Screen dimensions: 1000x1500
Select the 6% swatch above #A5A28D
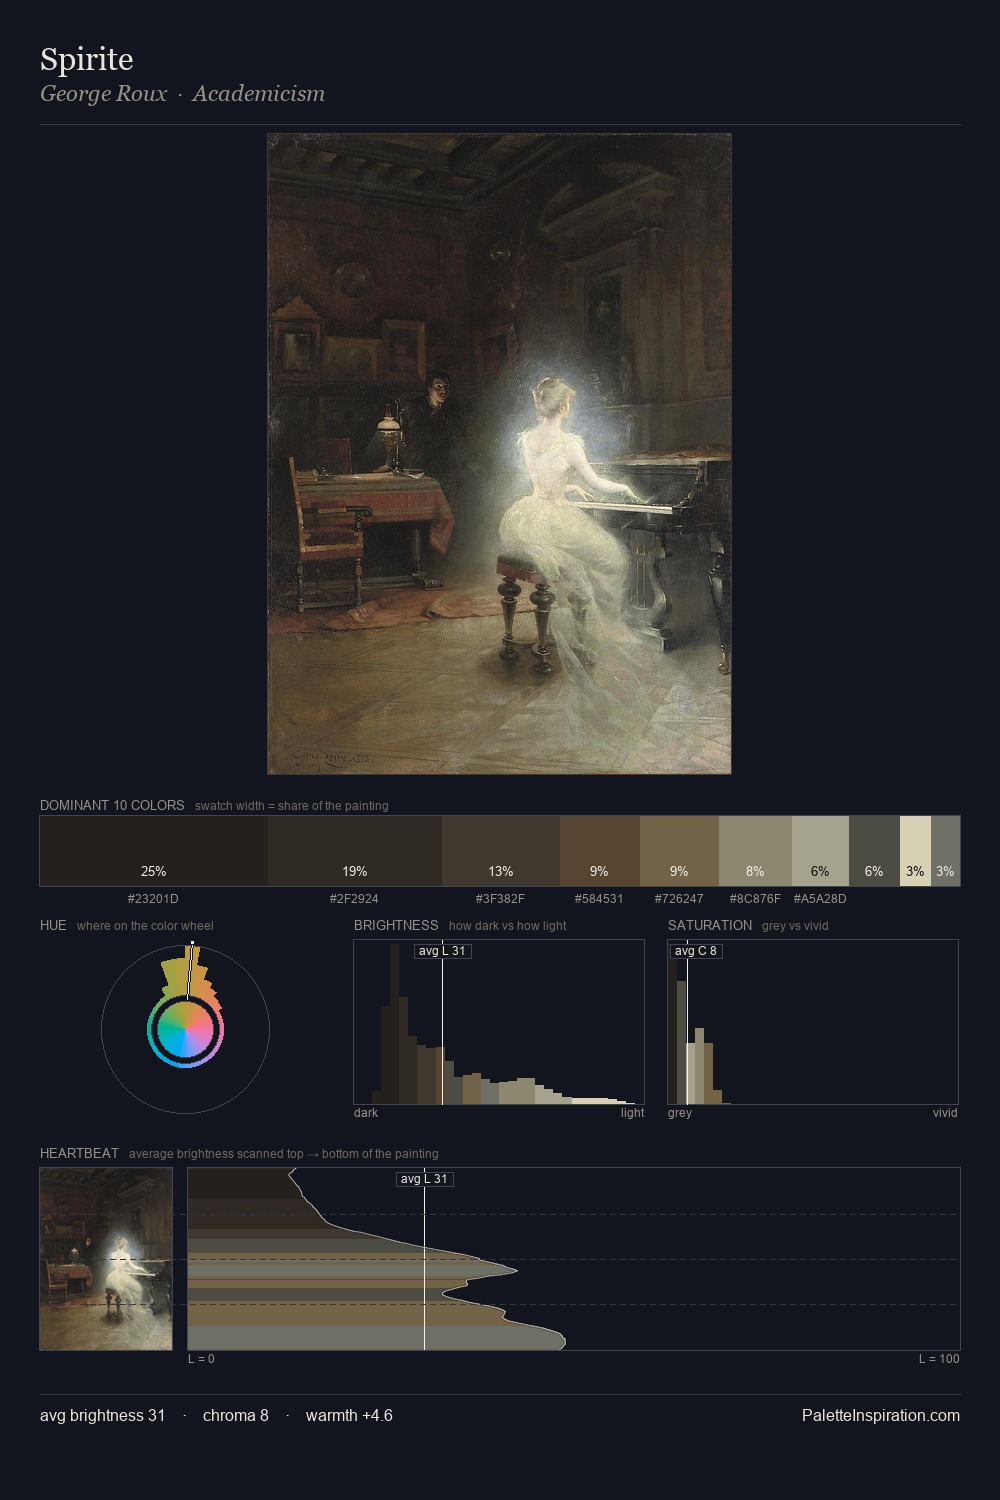tap(820, 851)
